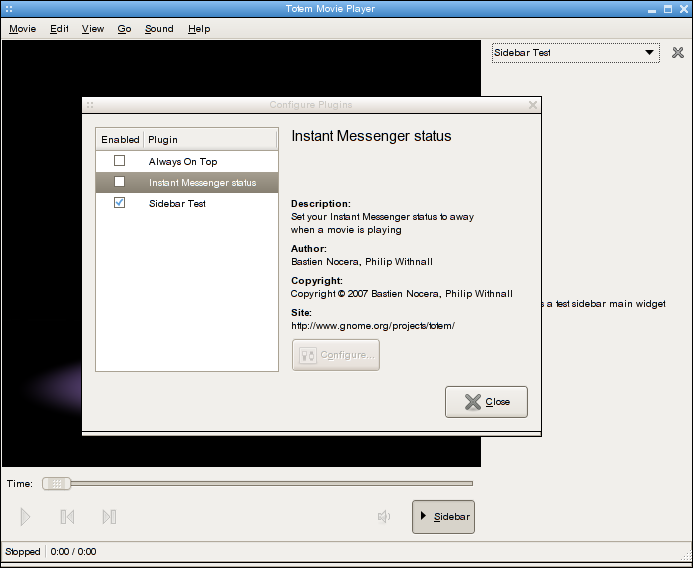Open the Movie menu
The width and height of the screenshot is (693, 568).
click(x=23, y=29)
